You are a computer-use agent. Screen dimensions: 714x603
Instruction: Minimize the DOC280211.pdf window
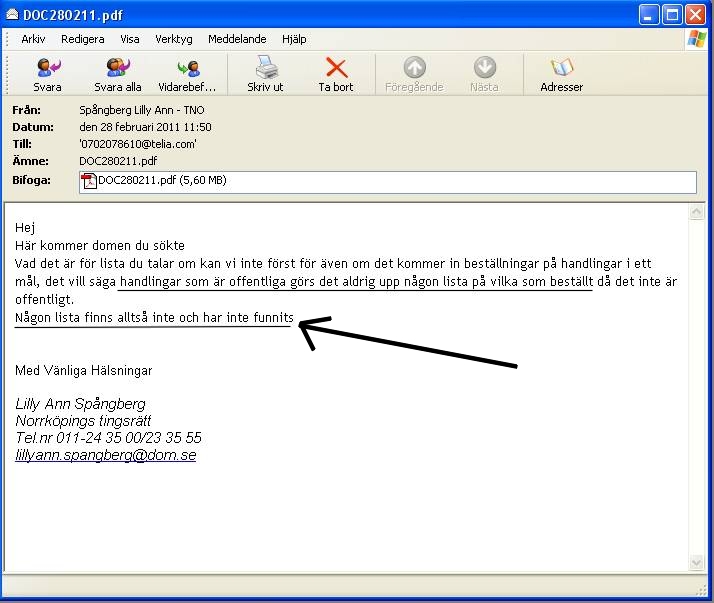point(649,15)
